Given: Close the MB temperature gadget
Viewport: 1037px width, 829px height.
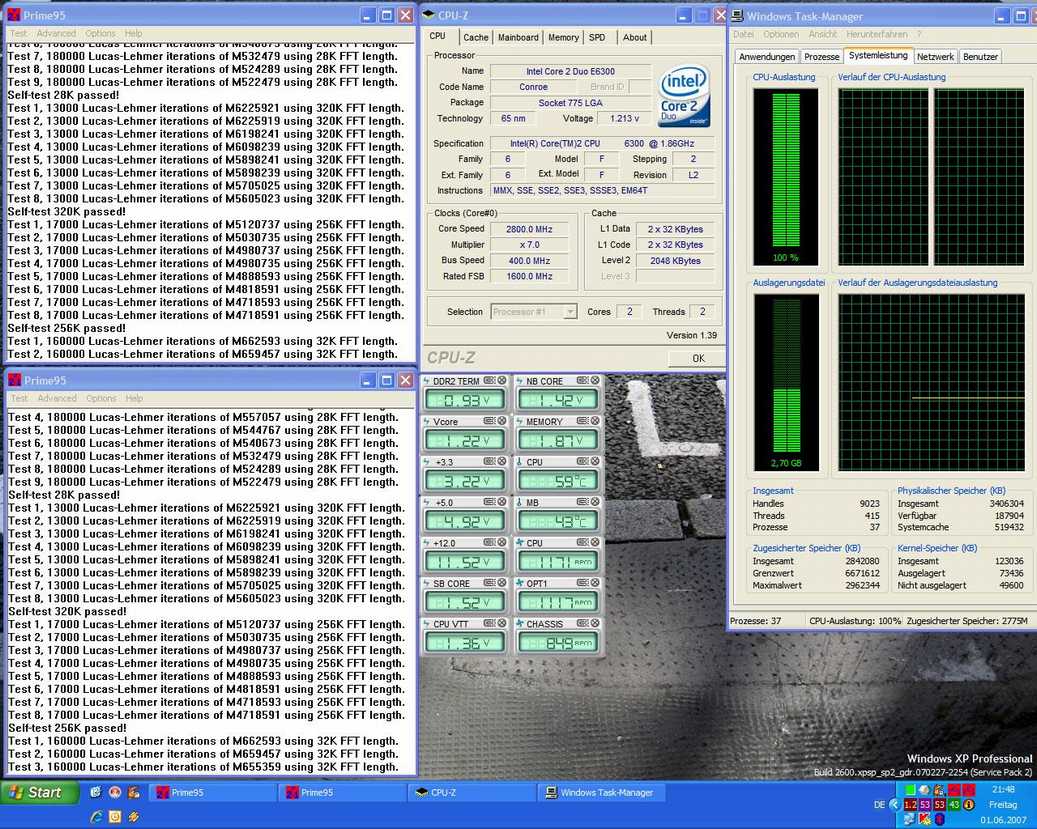Looking at the screenshot, I should [x=595, y=502].
